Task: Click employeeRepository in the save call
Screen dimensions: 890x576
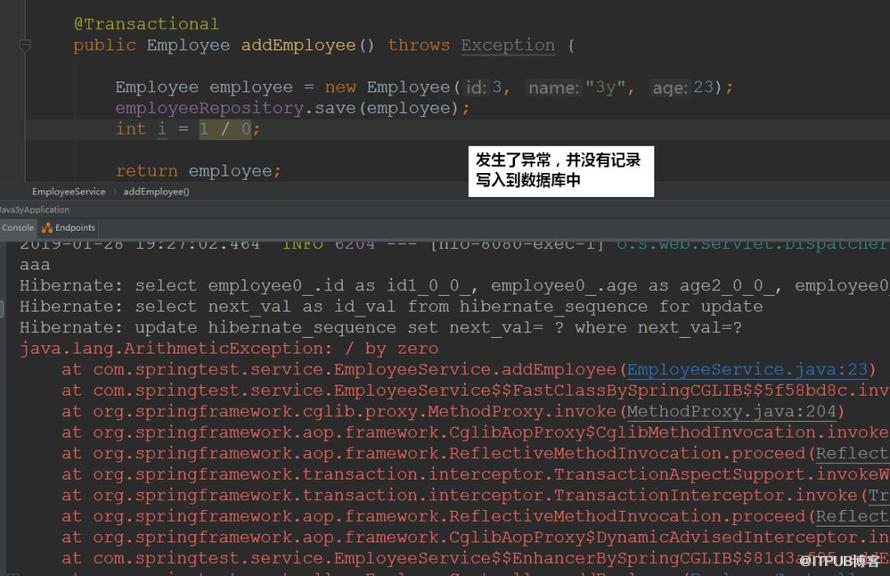Action: click(x=209, y=108)
